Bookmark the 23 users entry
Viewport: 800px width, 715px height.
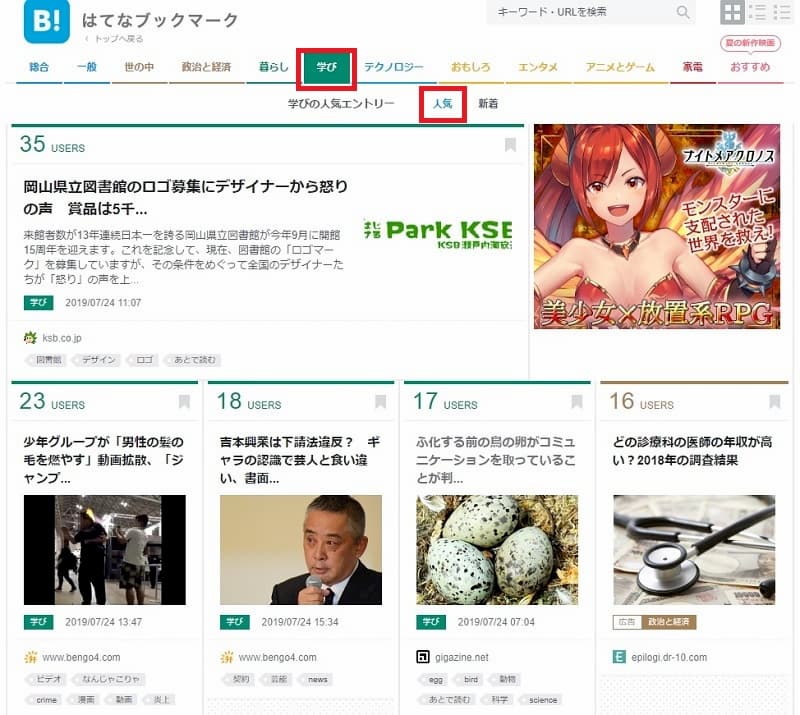[184, 402]
